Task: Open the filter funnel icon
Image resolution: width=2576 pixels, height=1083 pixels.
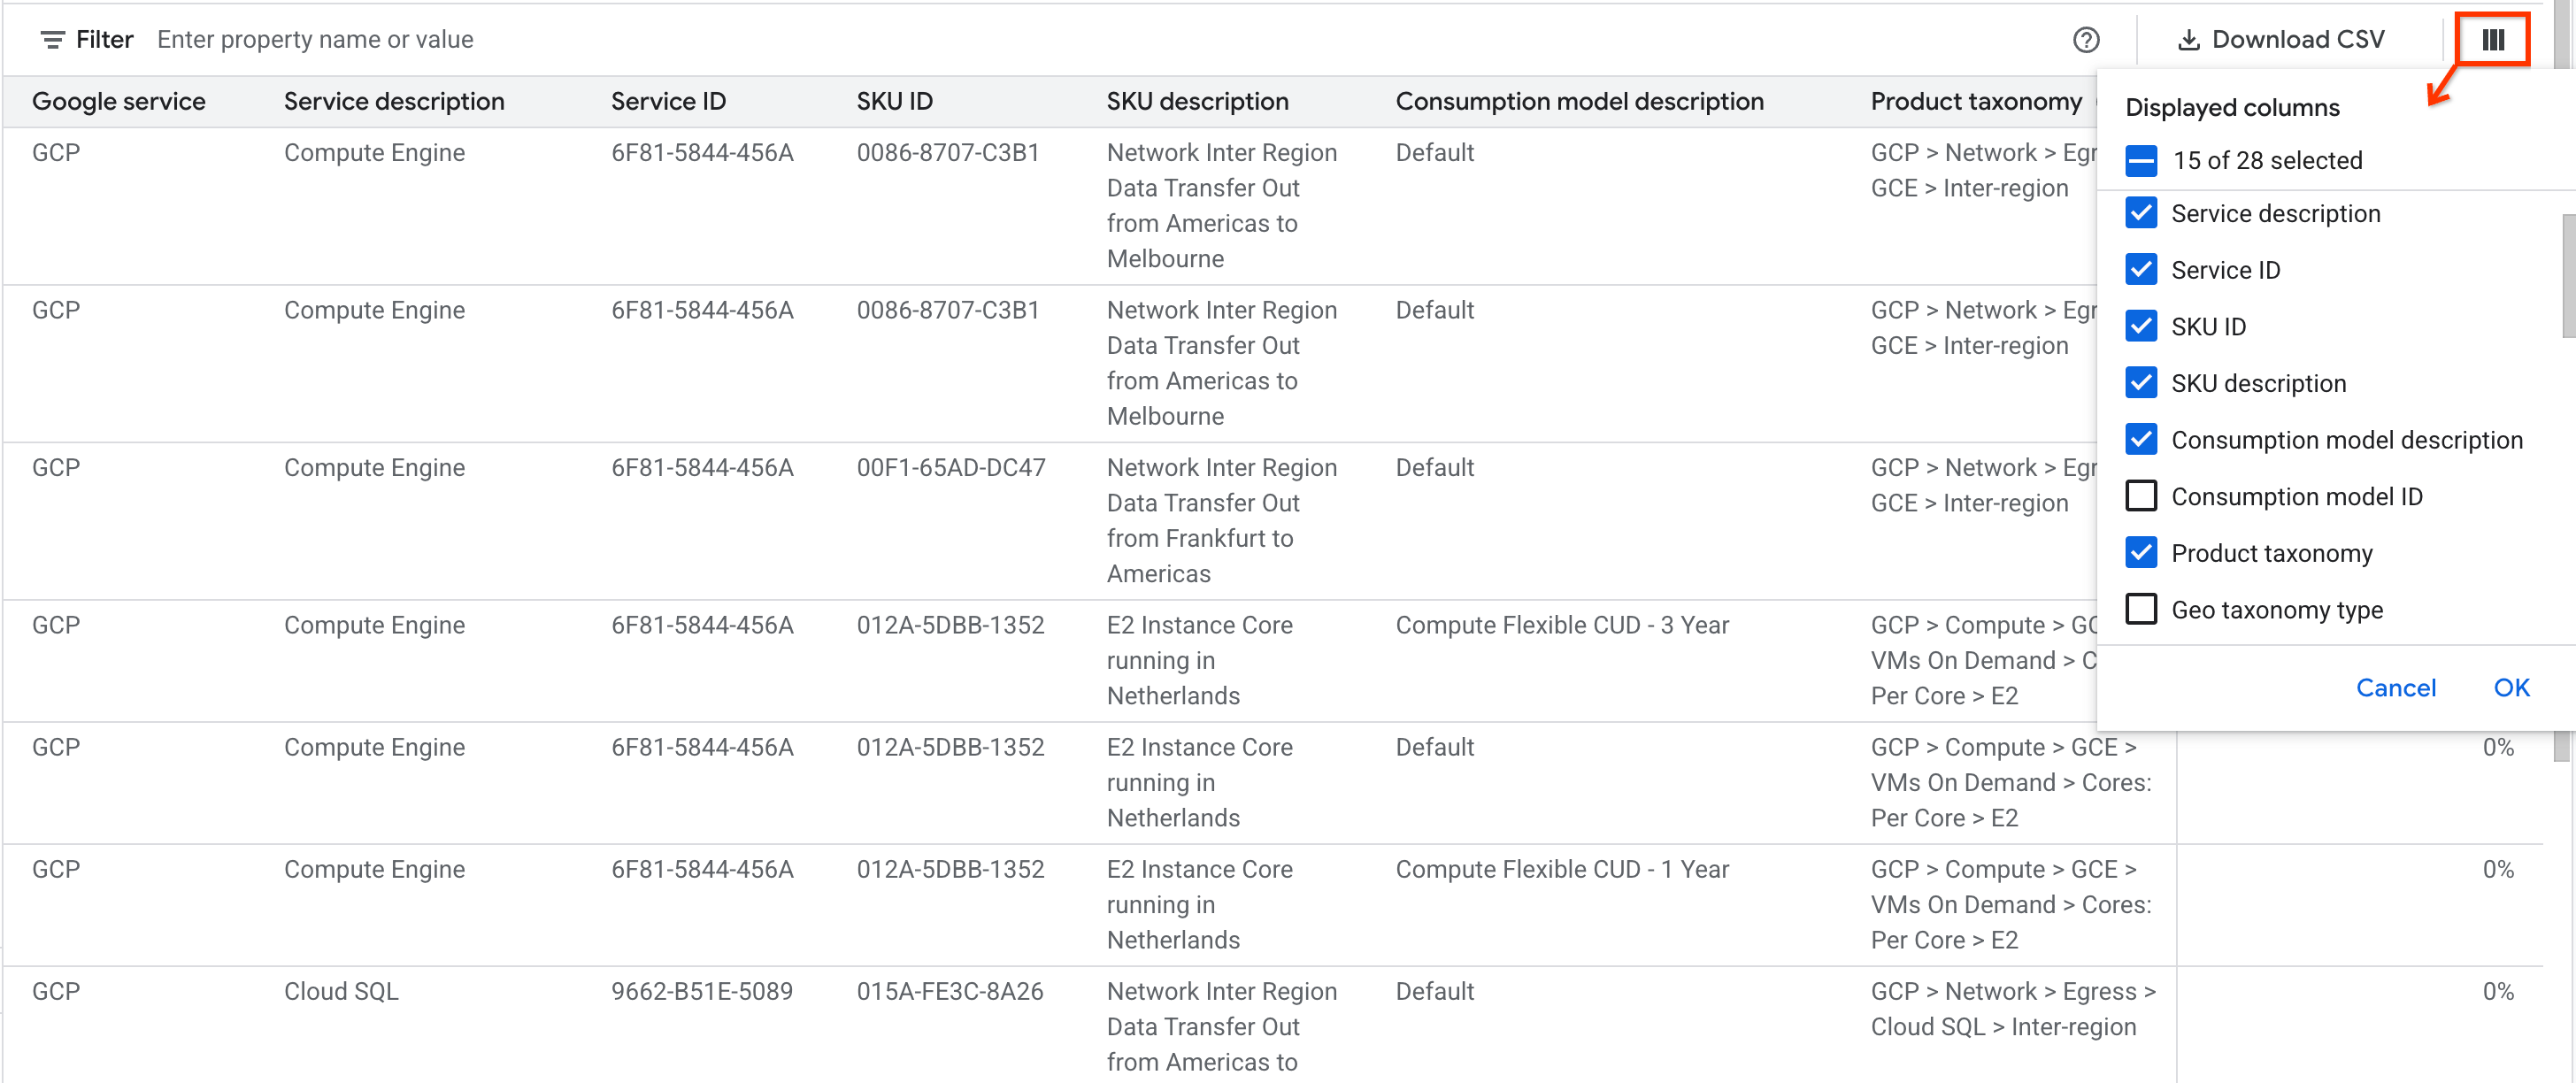Action: coord(52,39)
